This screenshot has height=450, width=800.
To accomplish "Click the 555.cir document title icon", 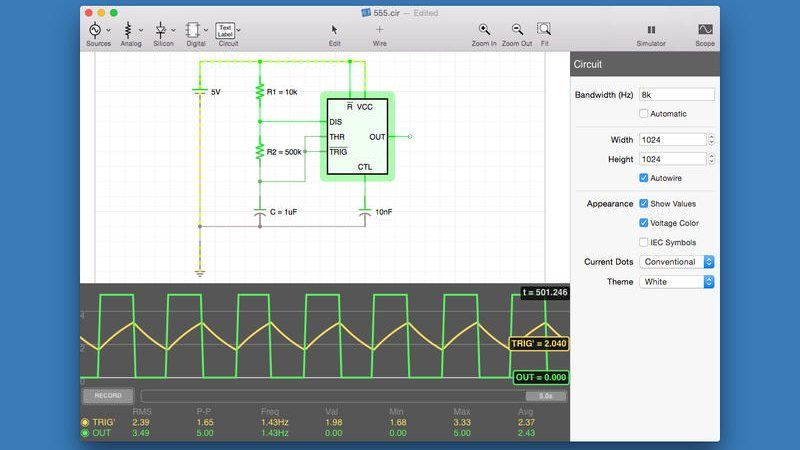I will [366, 13].
